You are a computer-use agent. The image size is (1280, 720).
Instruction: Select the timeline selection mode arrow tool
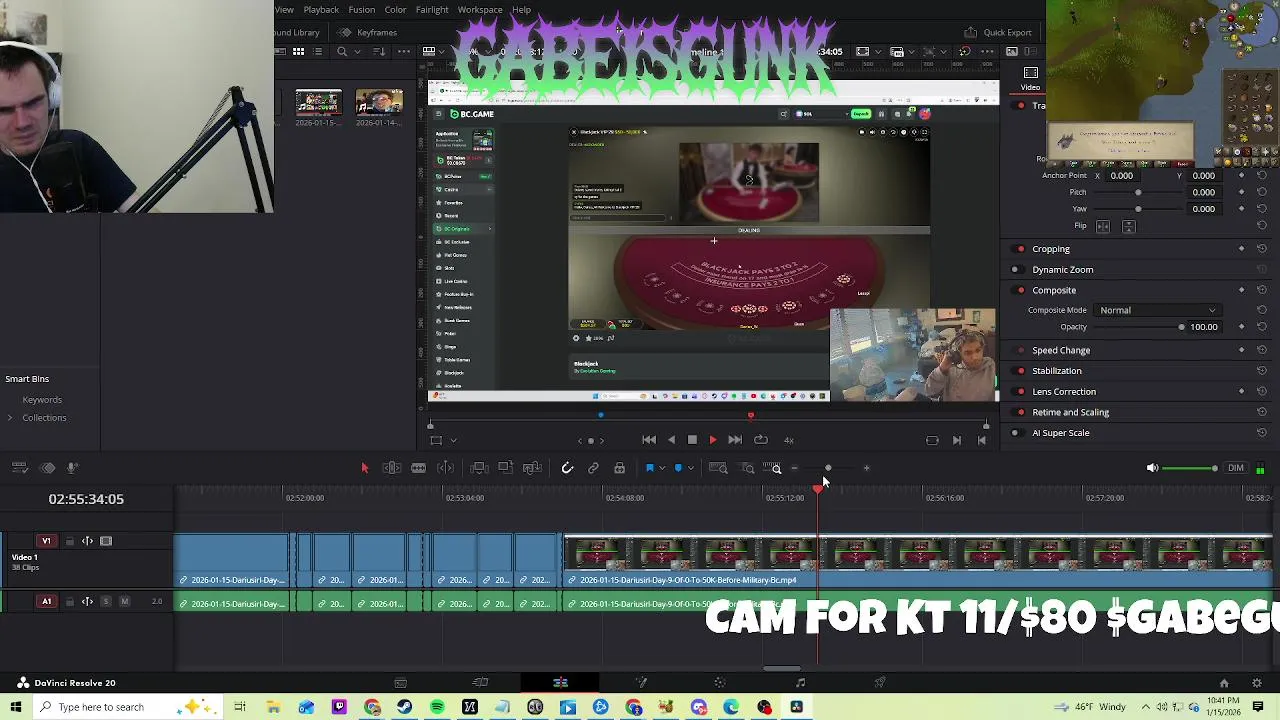coord(364,468)
